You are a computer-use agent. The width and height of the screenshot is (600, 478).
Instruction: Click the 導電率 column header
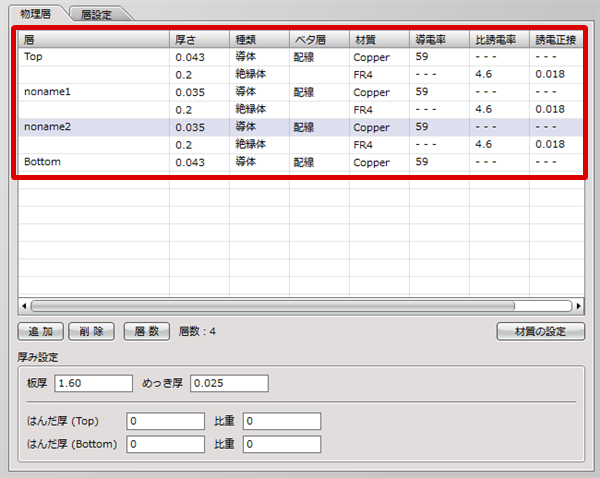(x=438, y=39)
